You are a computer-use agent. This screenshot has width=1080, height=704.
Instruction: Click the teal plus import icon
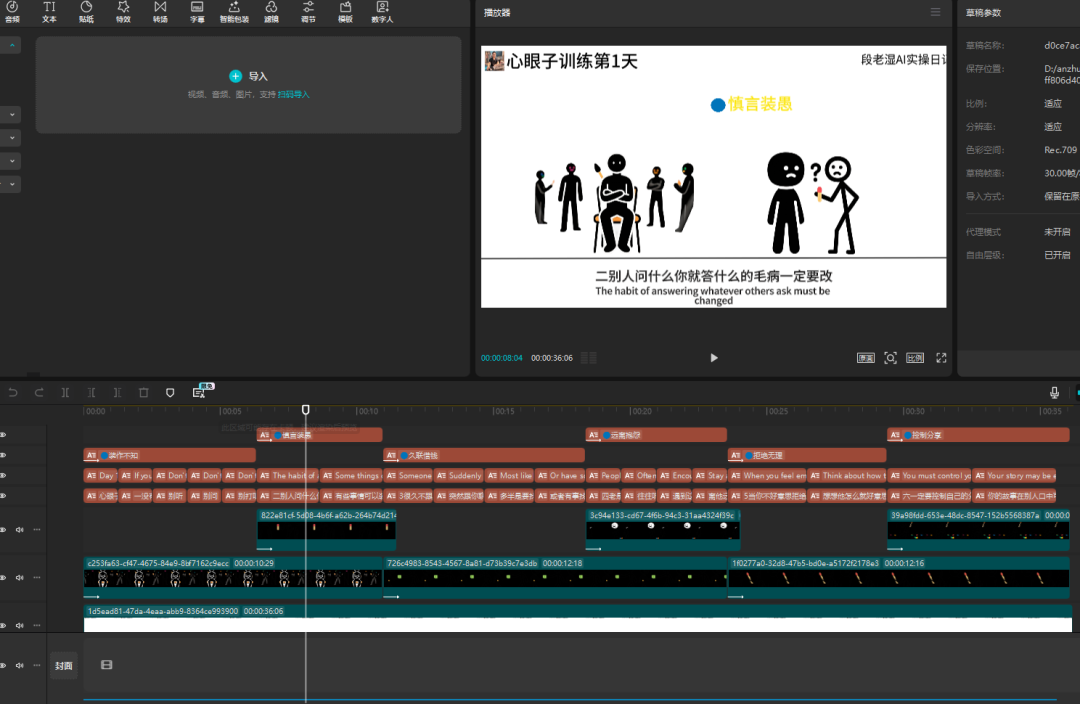pos(236,76)
